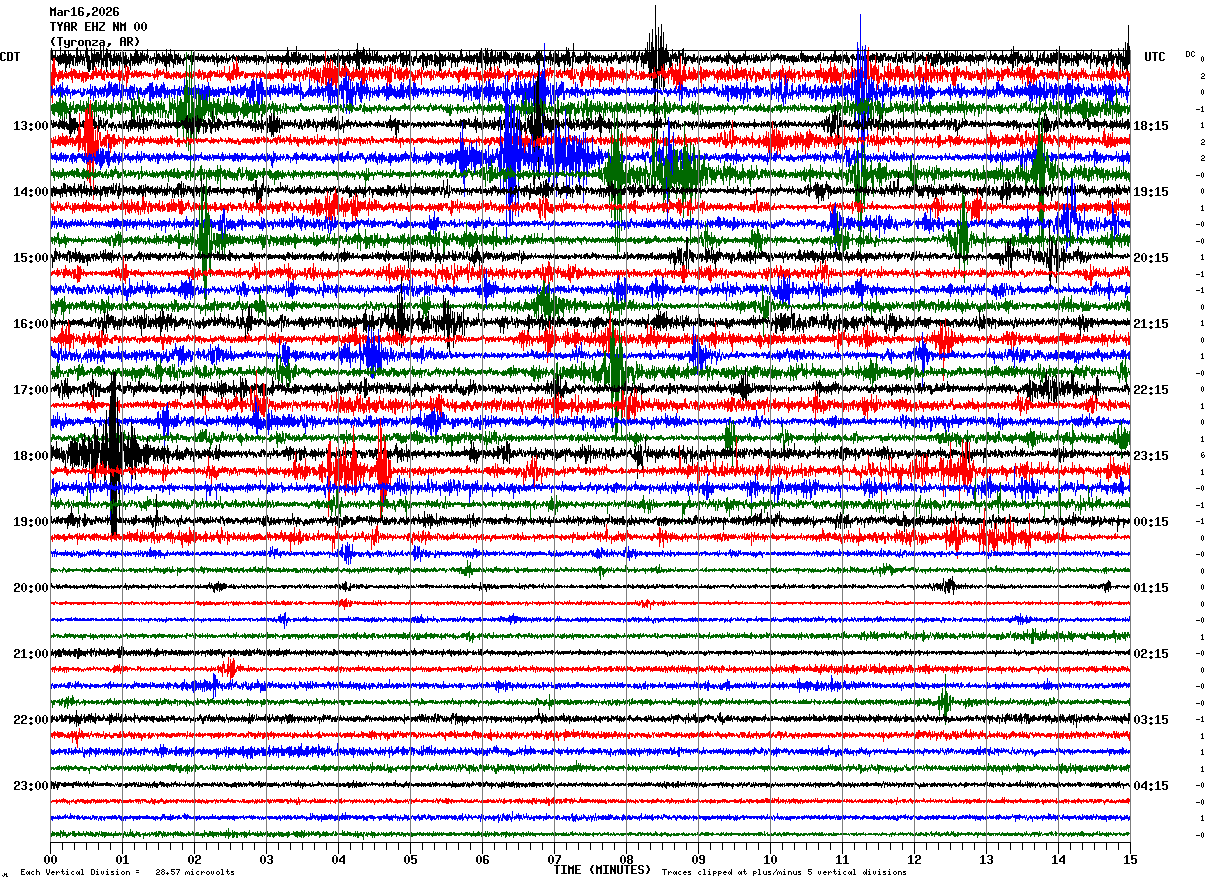Pick minute 02 on the time axis
This screenshot has width=1210, height=886.
(x=194, y=859)
